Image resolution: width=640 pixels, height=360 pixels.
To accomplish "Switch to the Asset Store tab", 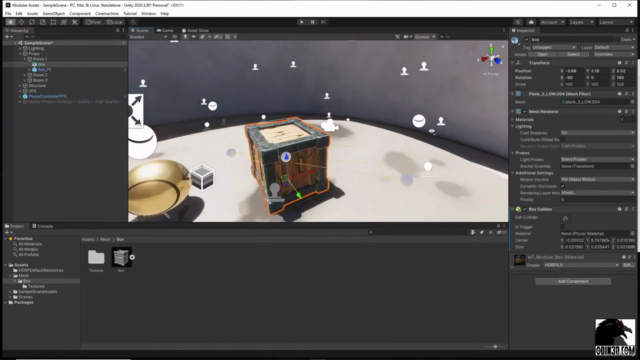I will 195,30.
